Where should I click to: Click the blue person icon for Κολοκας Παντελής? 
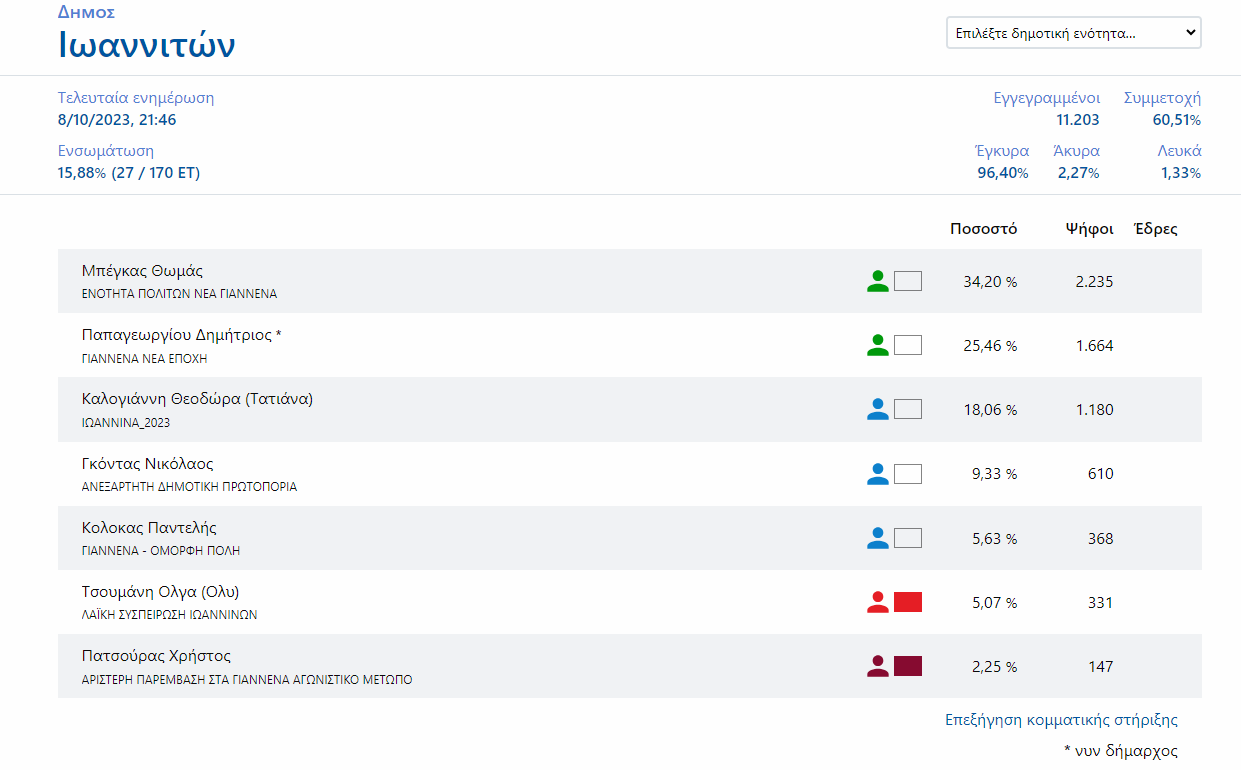(x=877, y=538)
